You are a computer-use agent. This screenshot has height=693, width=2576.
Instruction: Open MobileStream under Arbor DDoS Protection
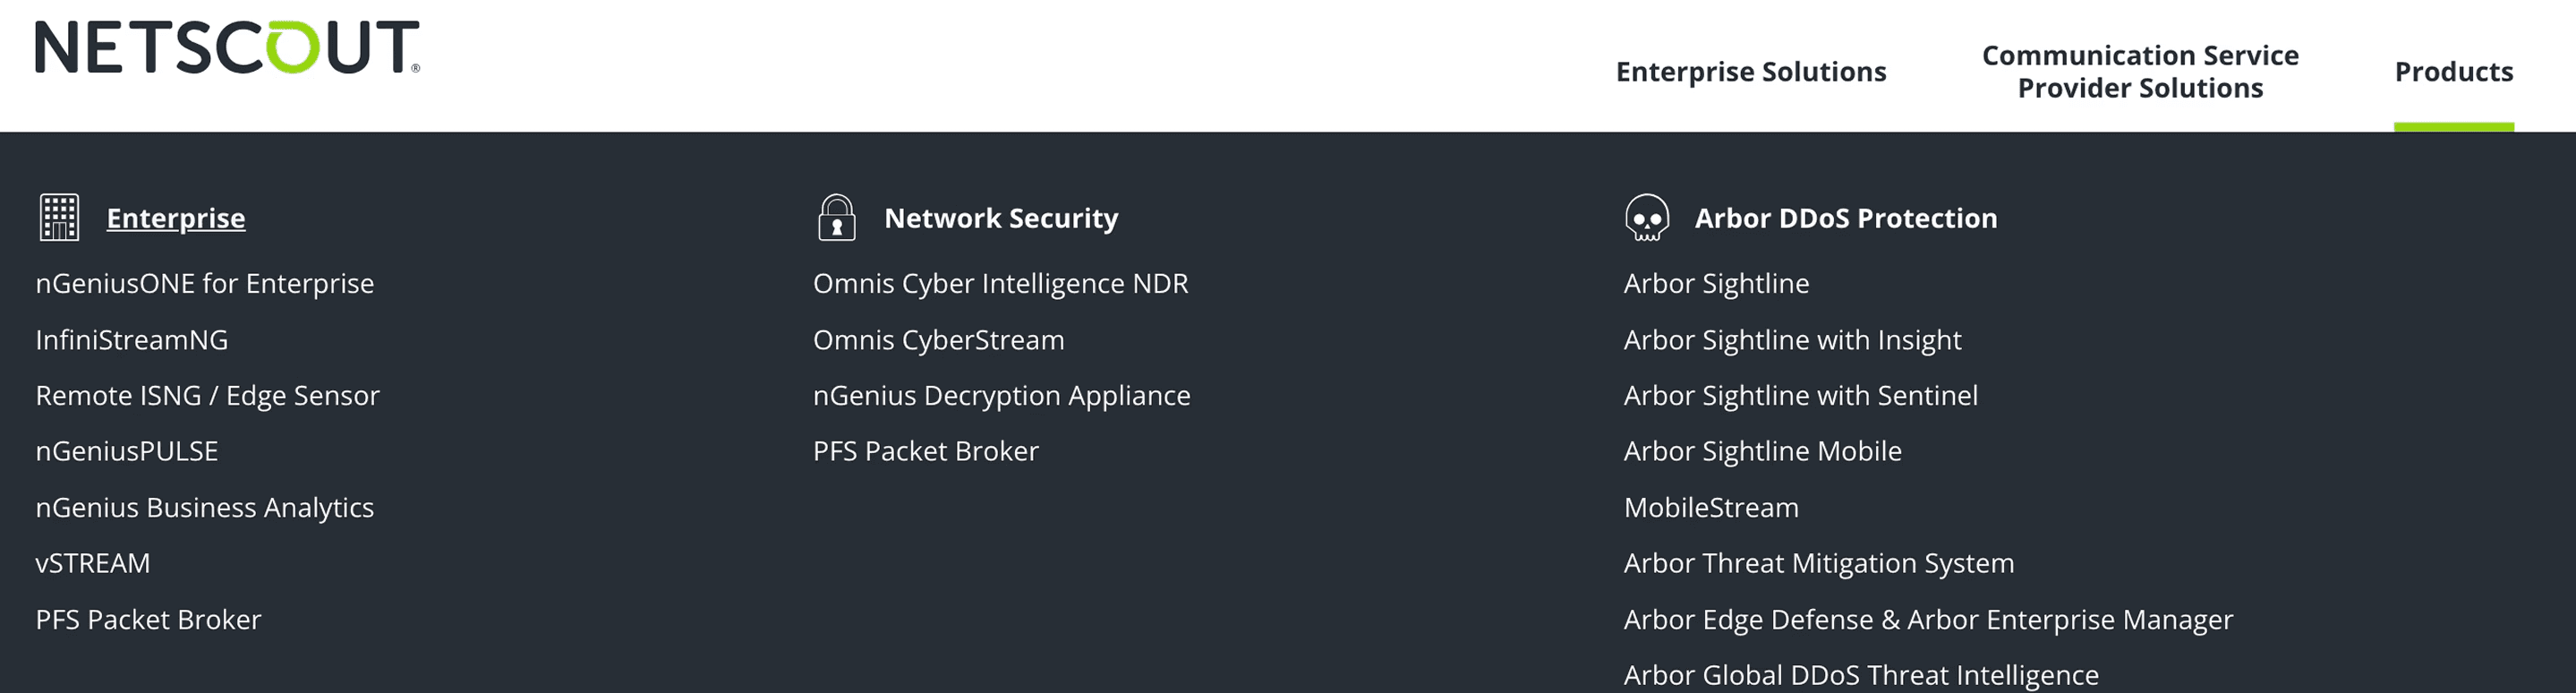1711,508
